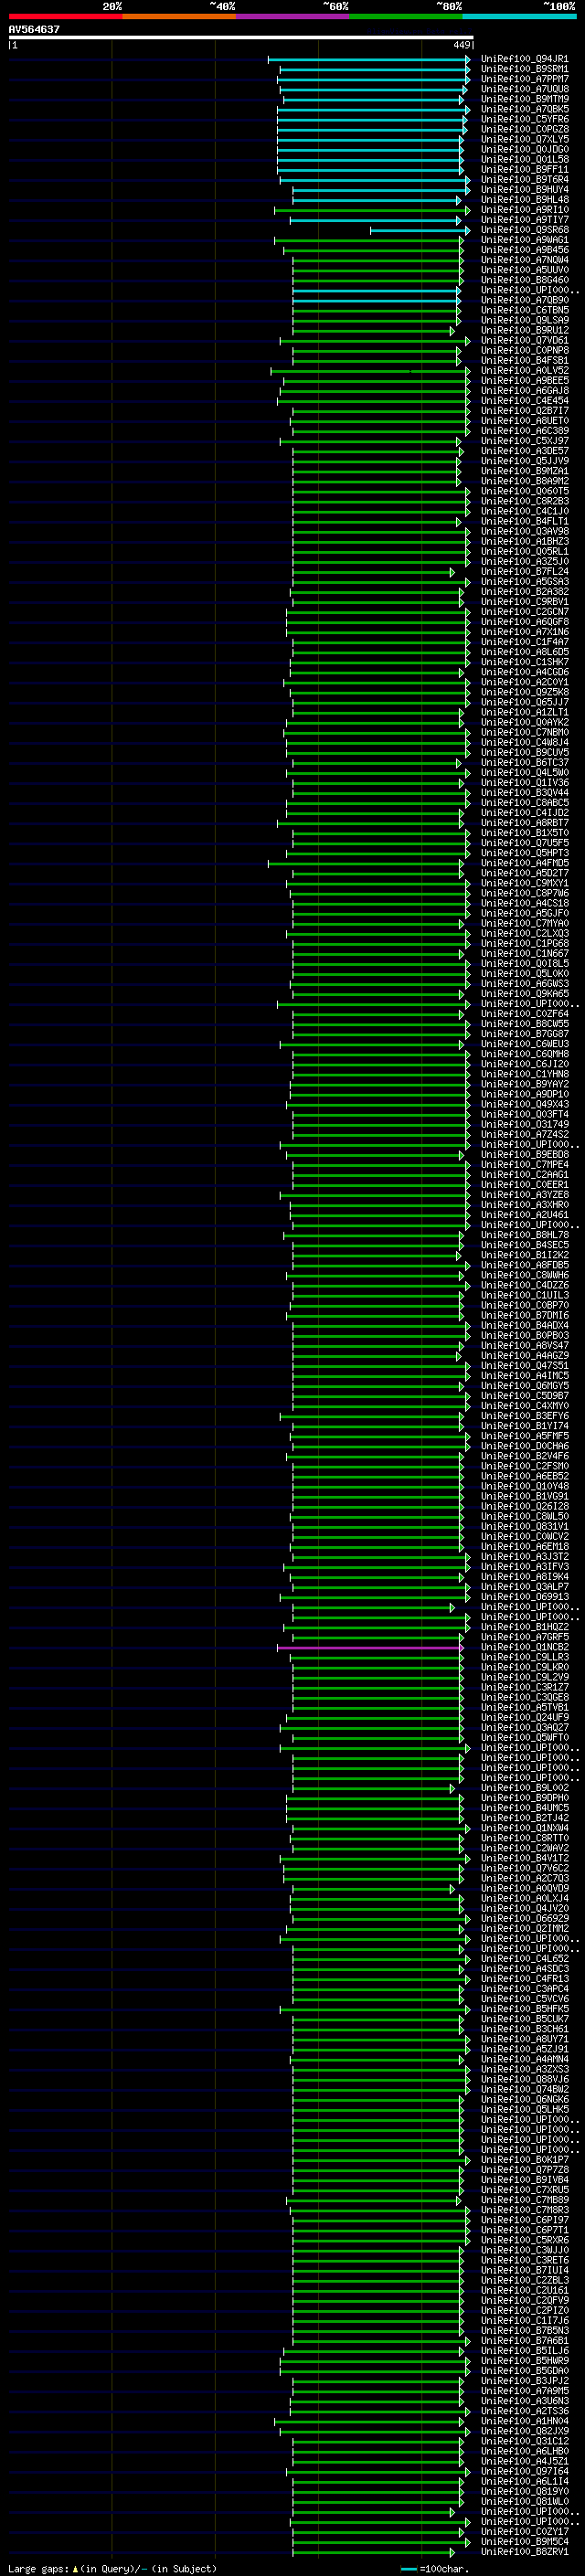Click the UniRef100_B6TC37 label

(525, 763)
